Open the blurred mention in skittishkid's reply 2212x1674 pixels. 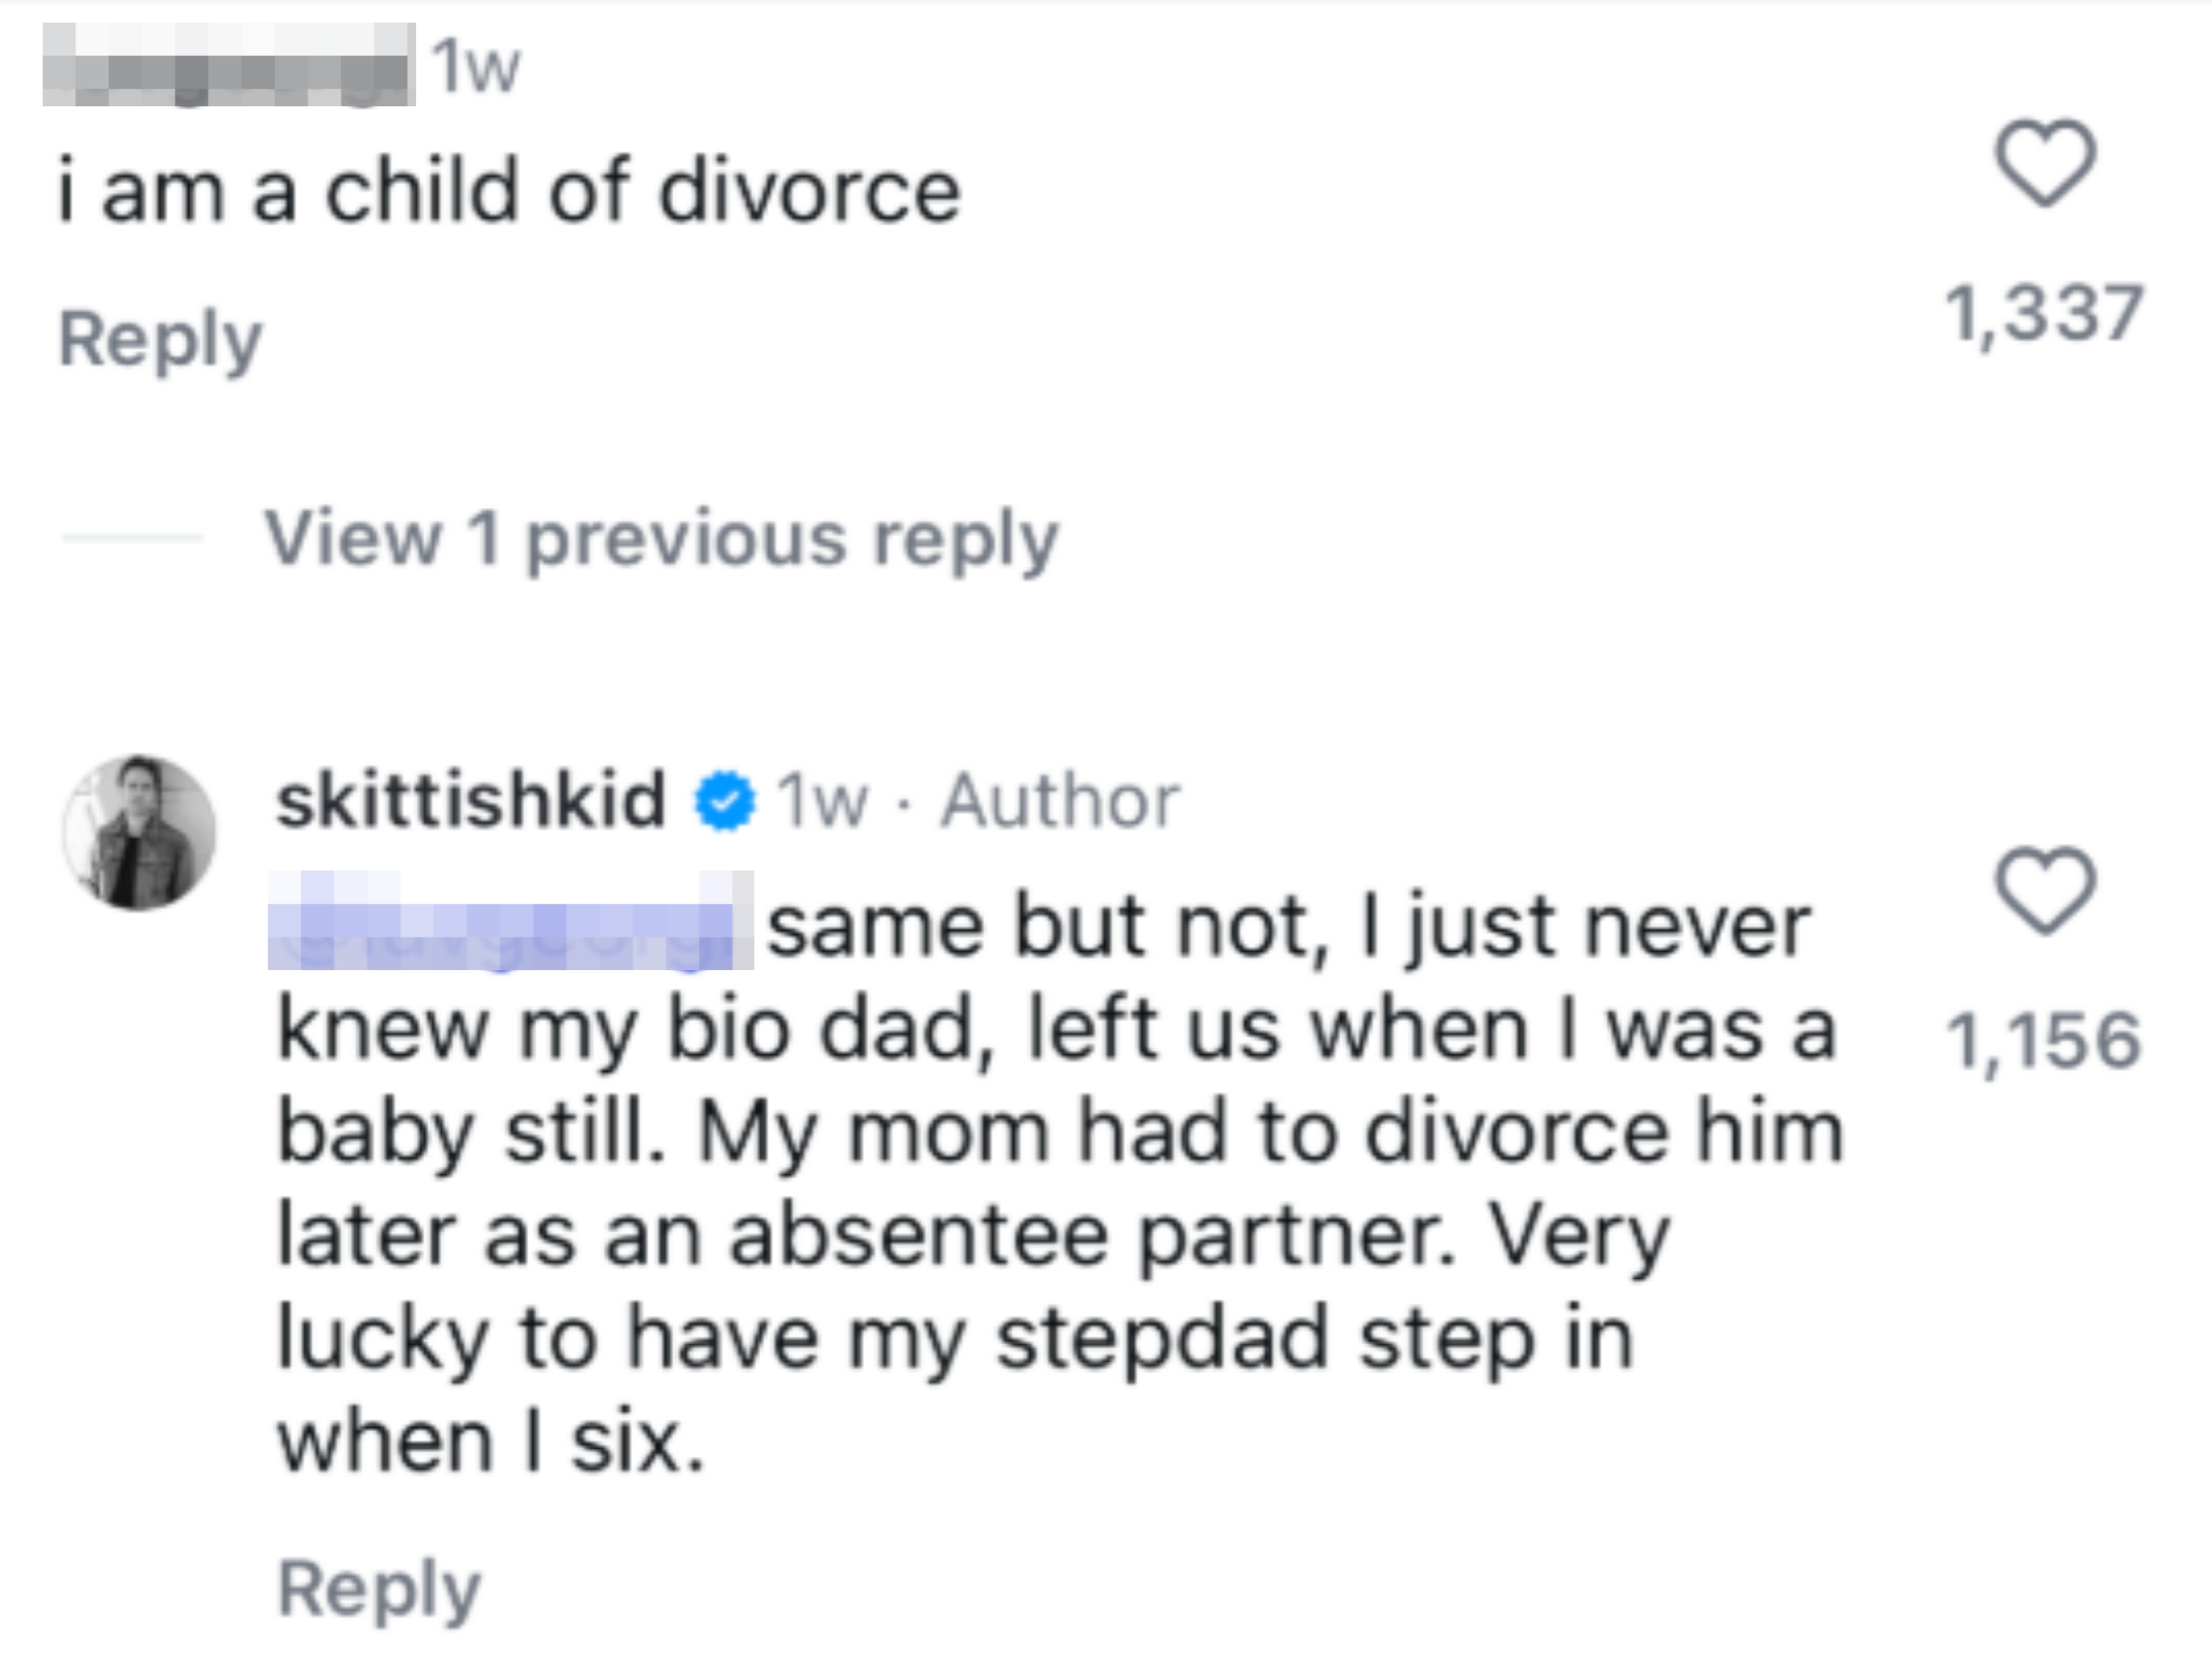tap(510, 921)
